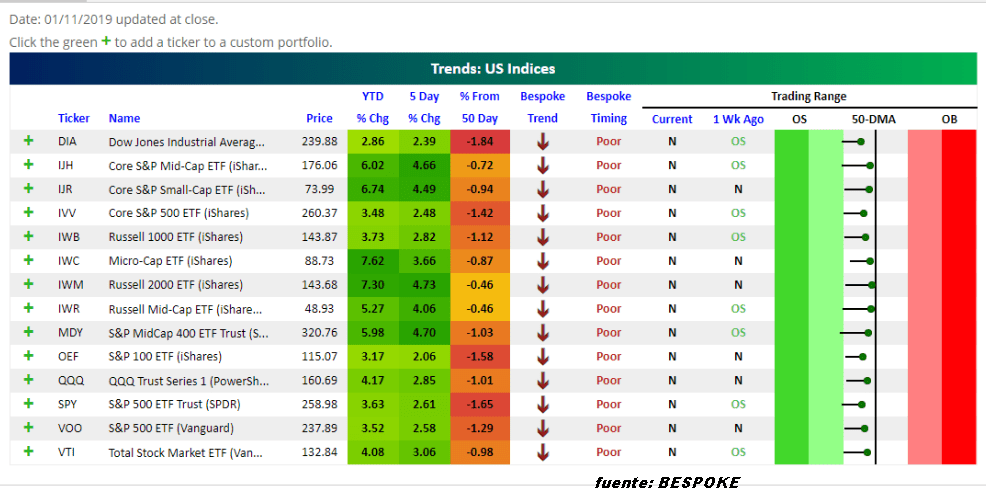Viewport: 986px width, 497px height.
Task: Click the 5 Day % Chg column header
Action: 424,108
